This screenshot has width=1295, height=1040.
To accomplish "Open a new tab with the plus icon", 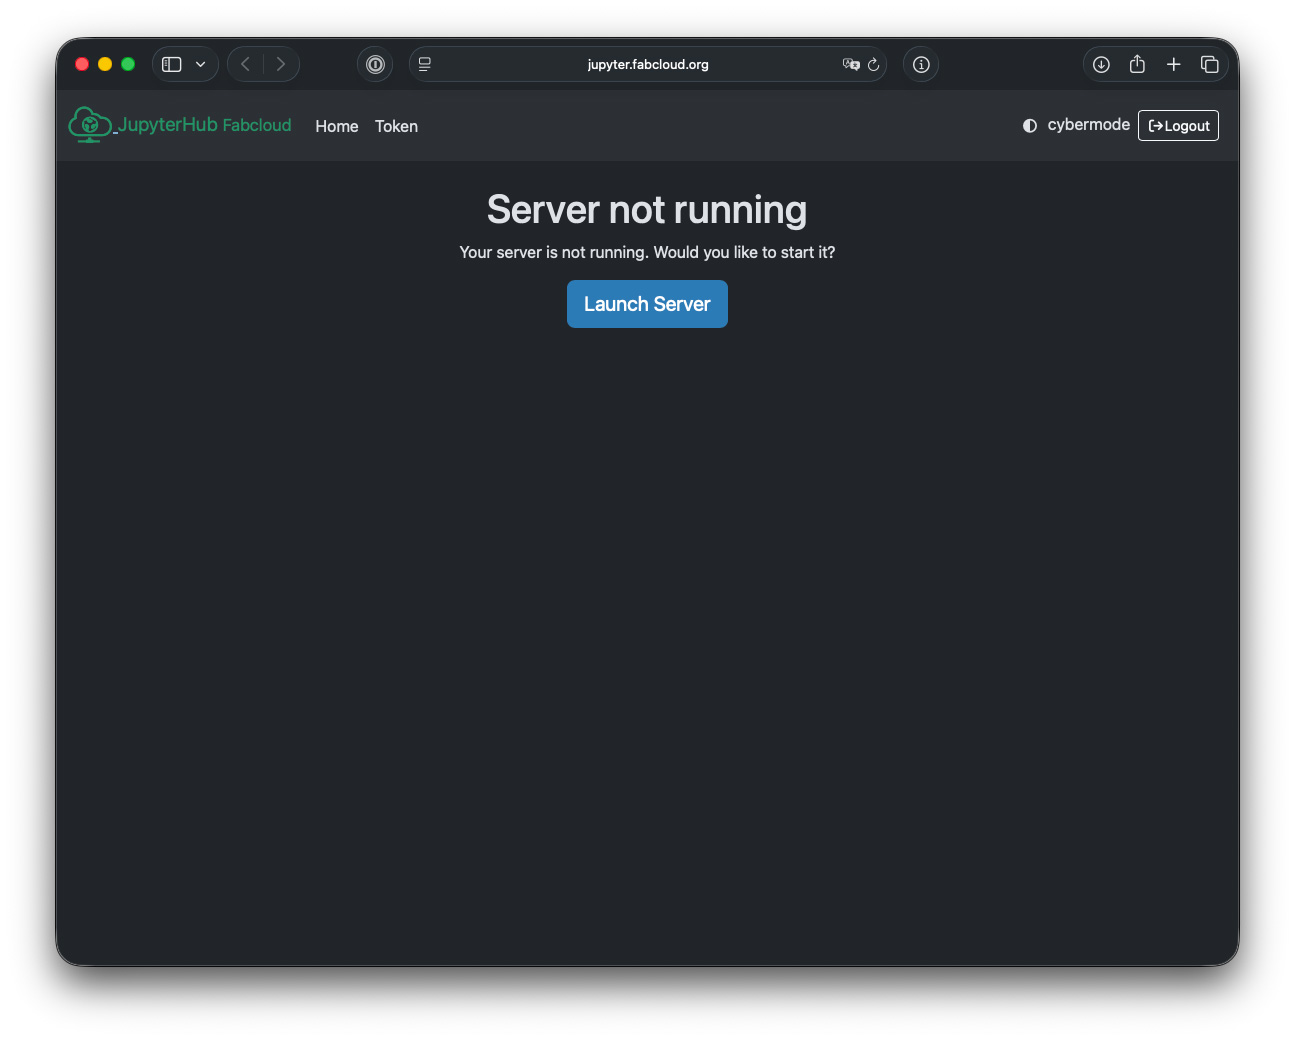I will 1173,63.
